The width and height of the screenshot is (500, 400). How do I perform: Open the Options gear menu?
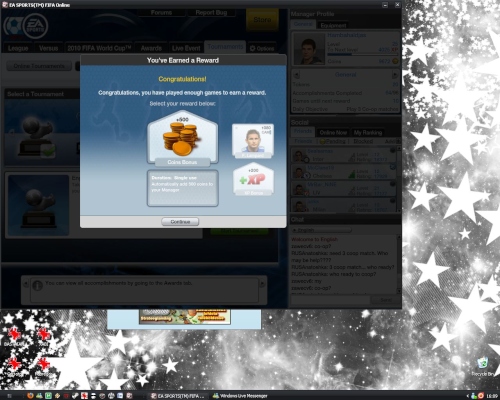pos(262,49)
